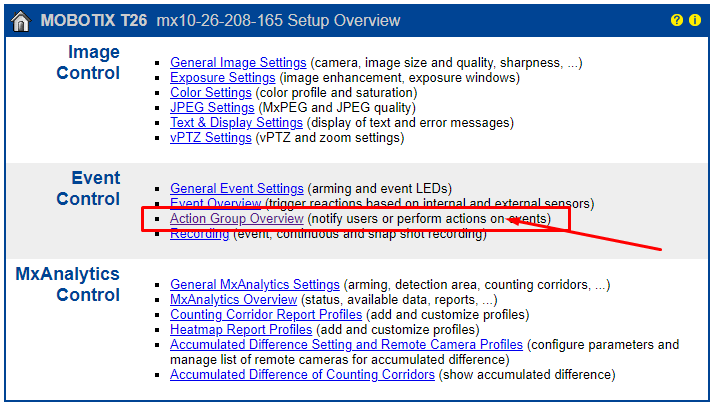Open Exposure Settings link
Screen dimensions: 715x409
[223, 78]
